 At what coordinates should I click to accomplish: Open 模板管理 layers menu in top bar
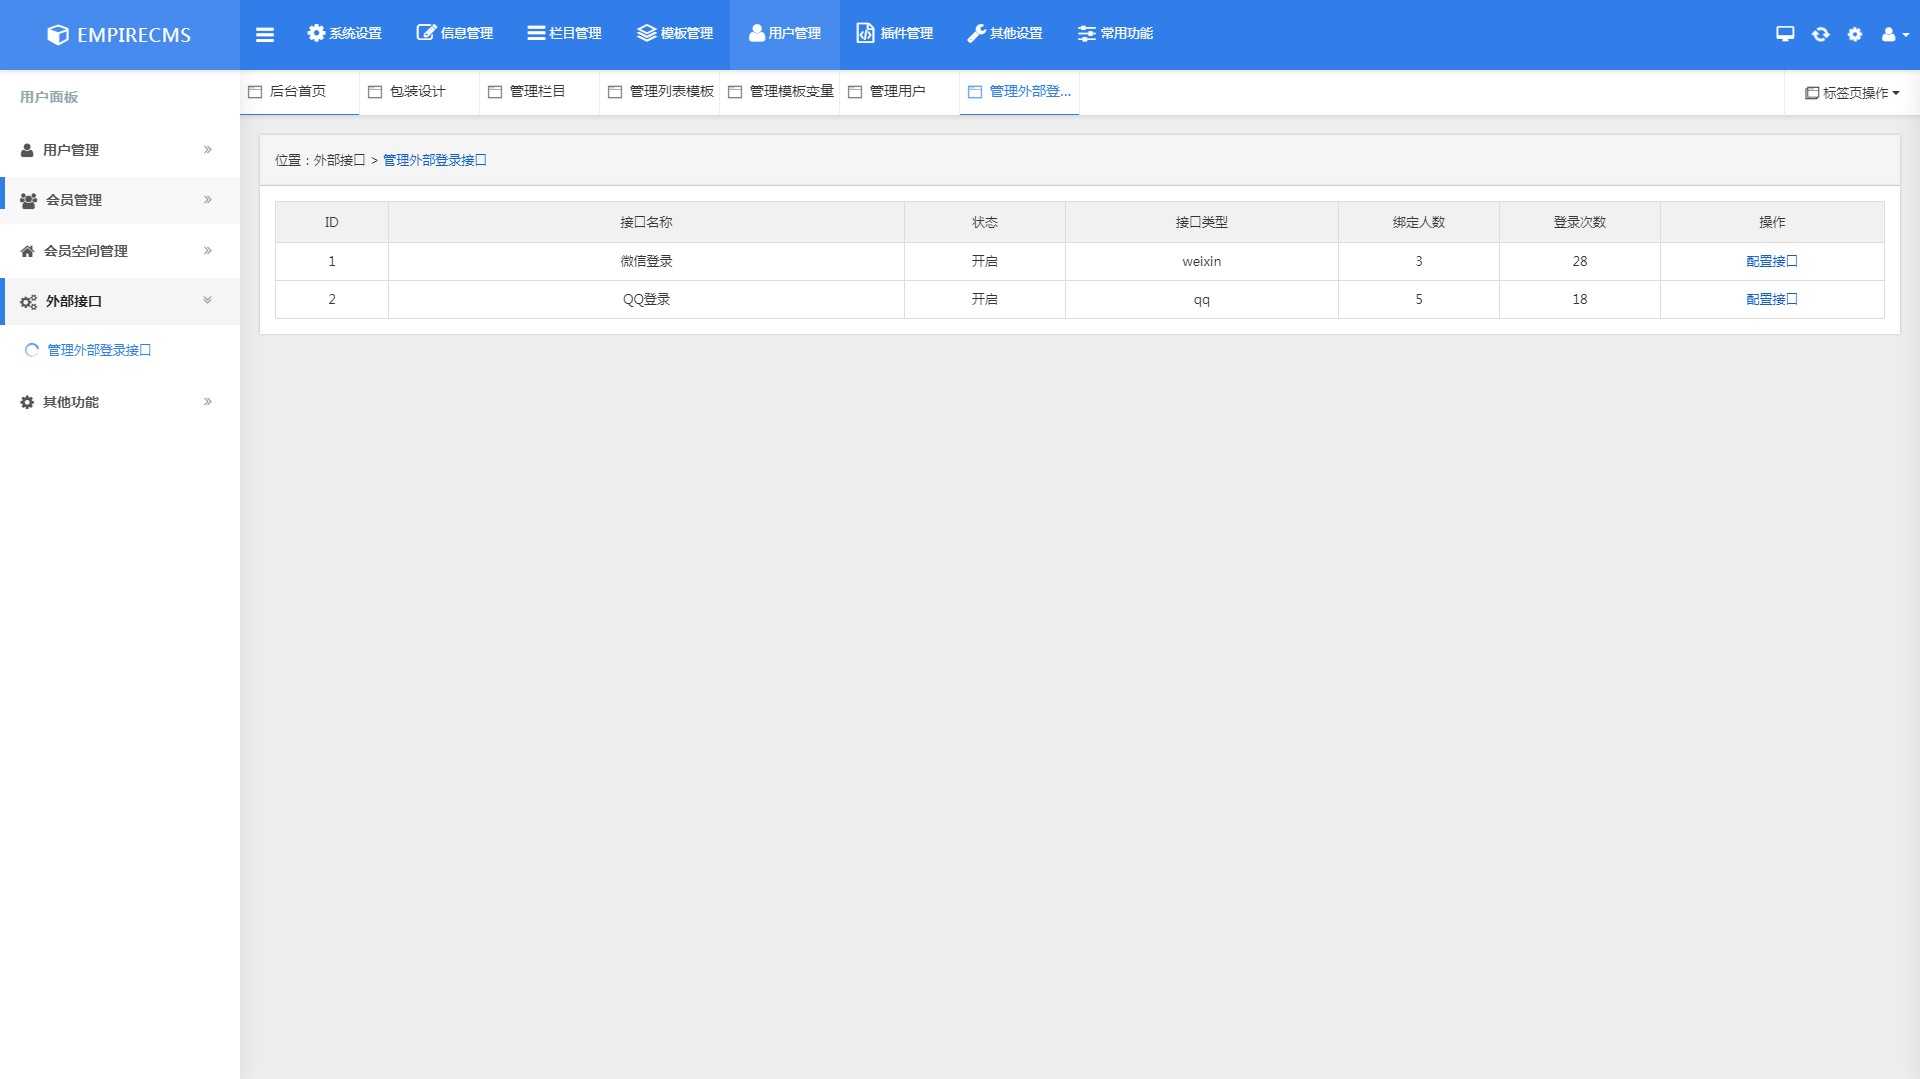point(675,34)
